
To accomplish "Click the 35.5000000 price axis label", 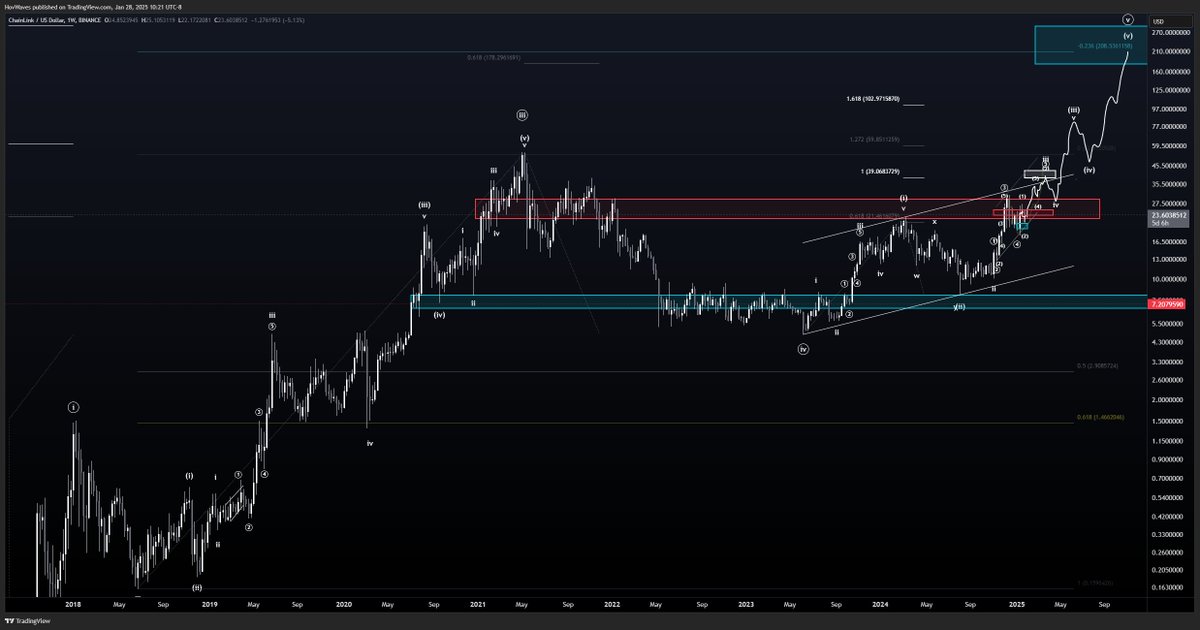I will pos(1170,184).
